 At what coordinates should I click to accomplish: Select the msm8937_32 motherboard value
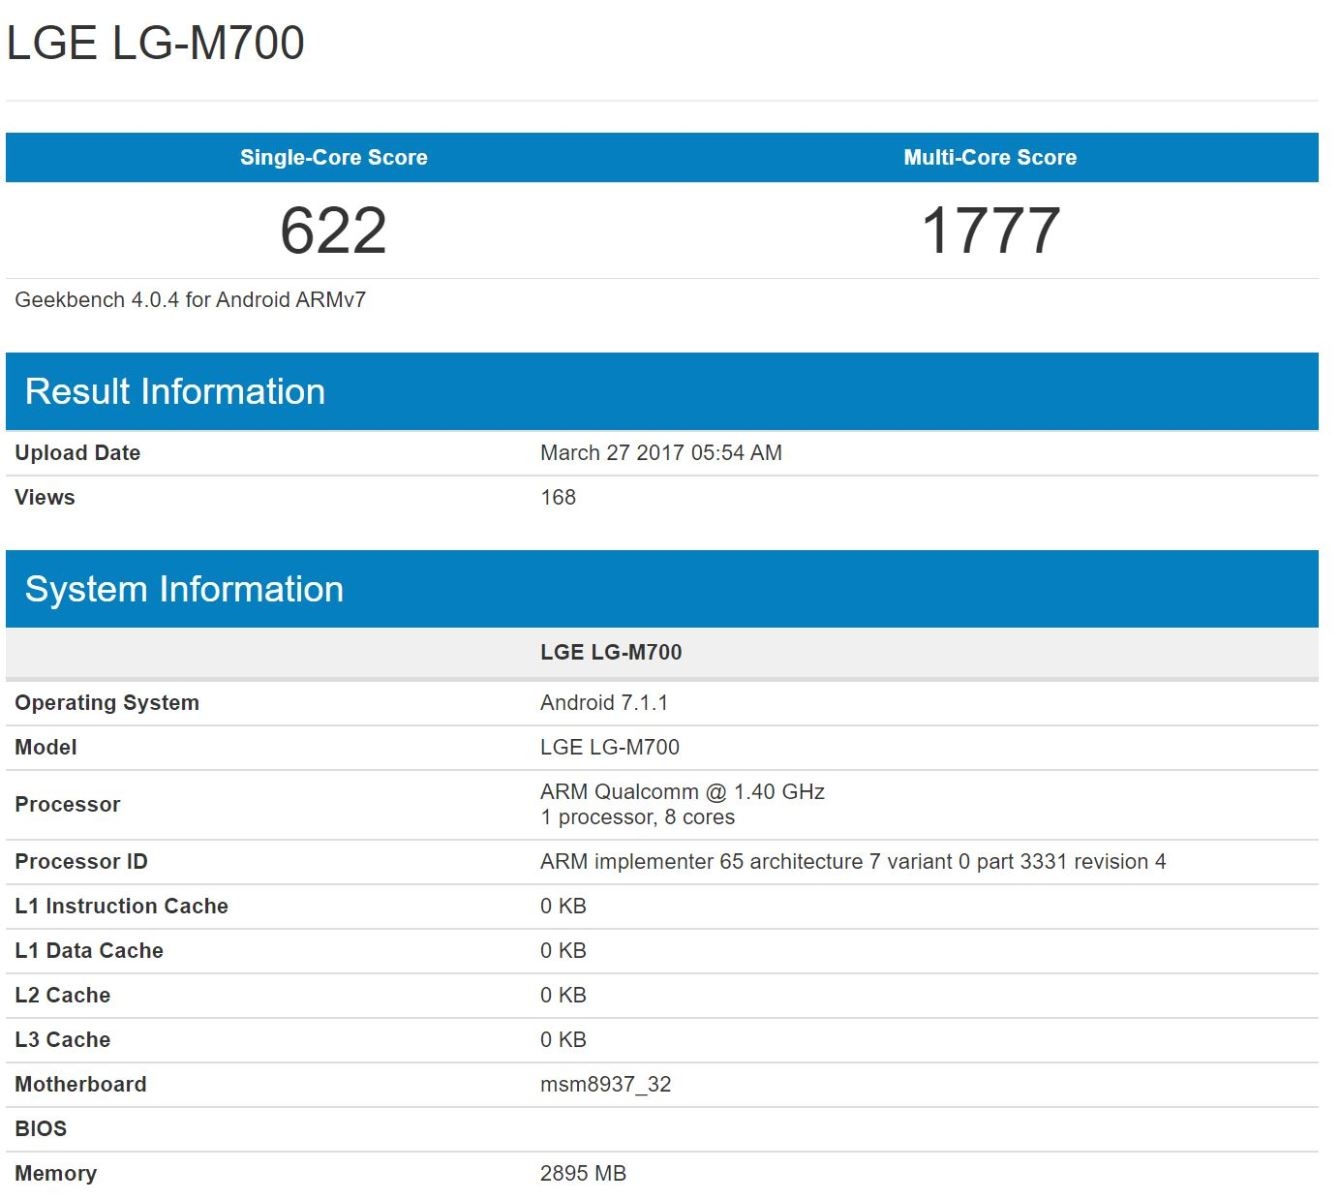[606, 1084]
